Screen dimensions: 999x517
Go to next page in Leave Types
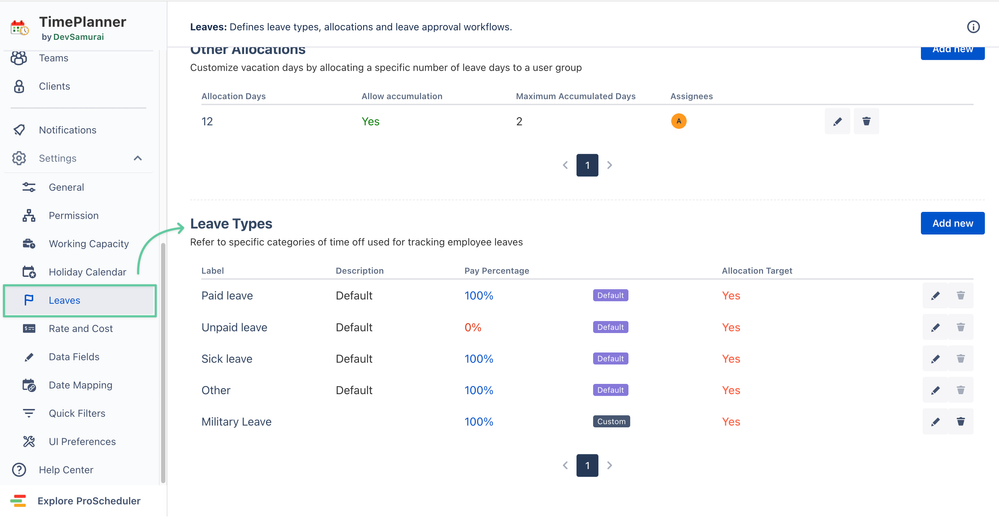click(x=610, y=465)
